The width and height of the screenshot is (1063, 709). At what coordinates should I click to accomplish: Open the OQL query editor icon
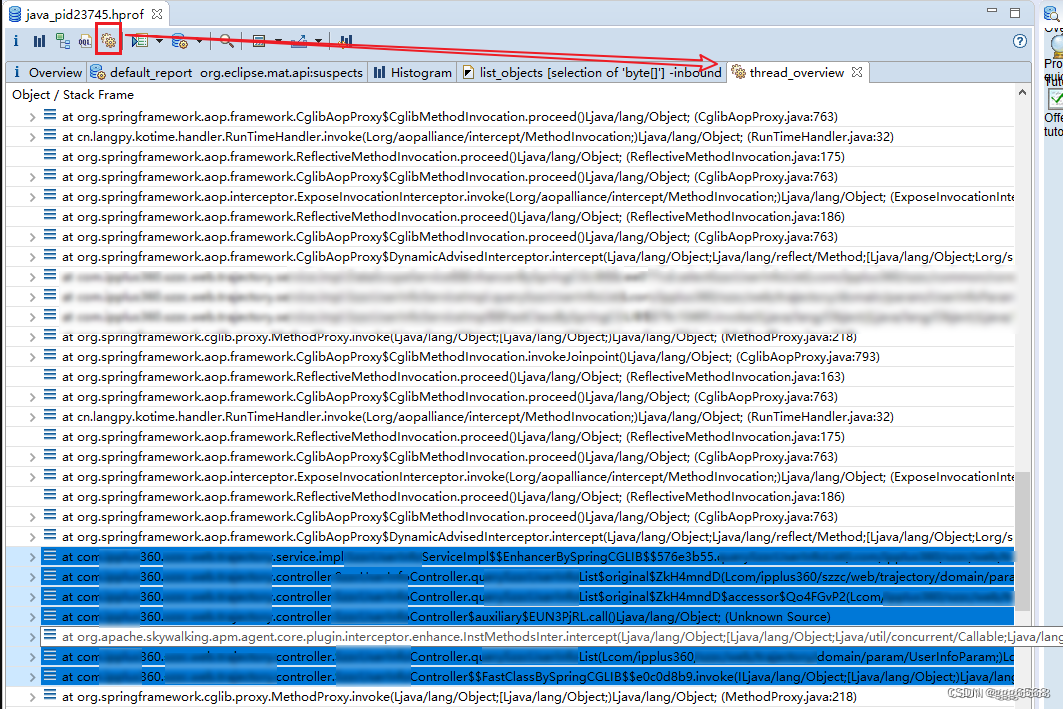pos(86,41)
